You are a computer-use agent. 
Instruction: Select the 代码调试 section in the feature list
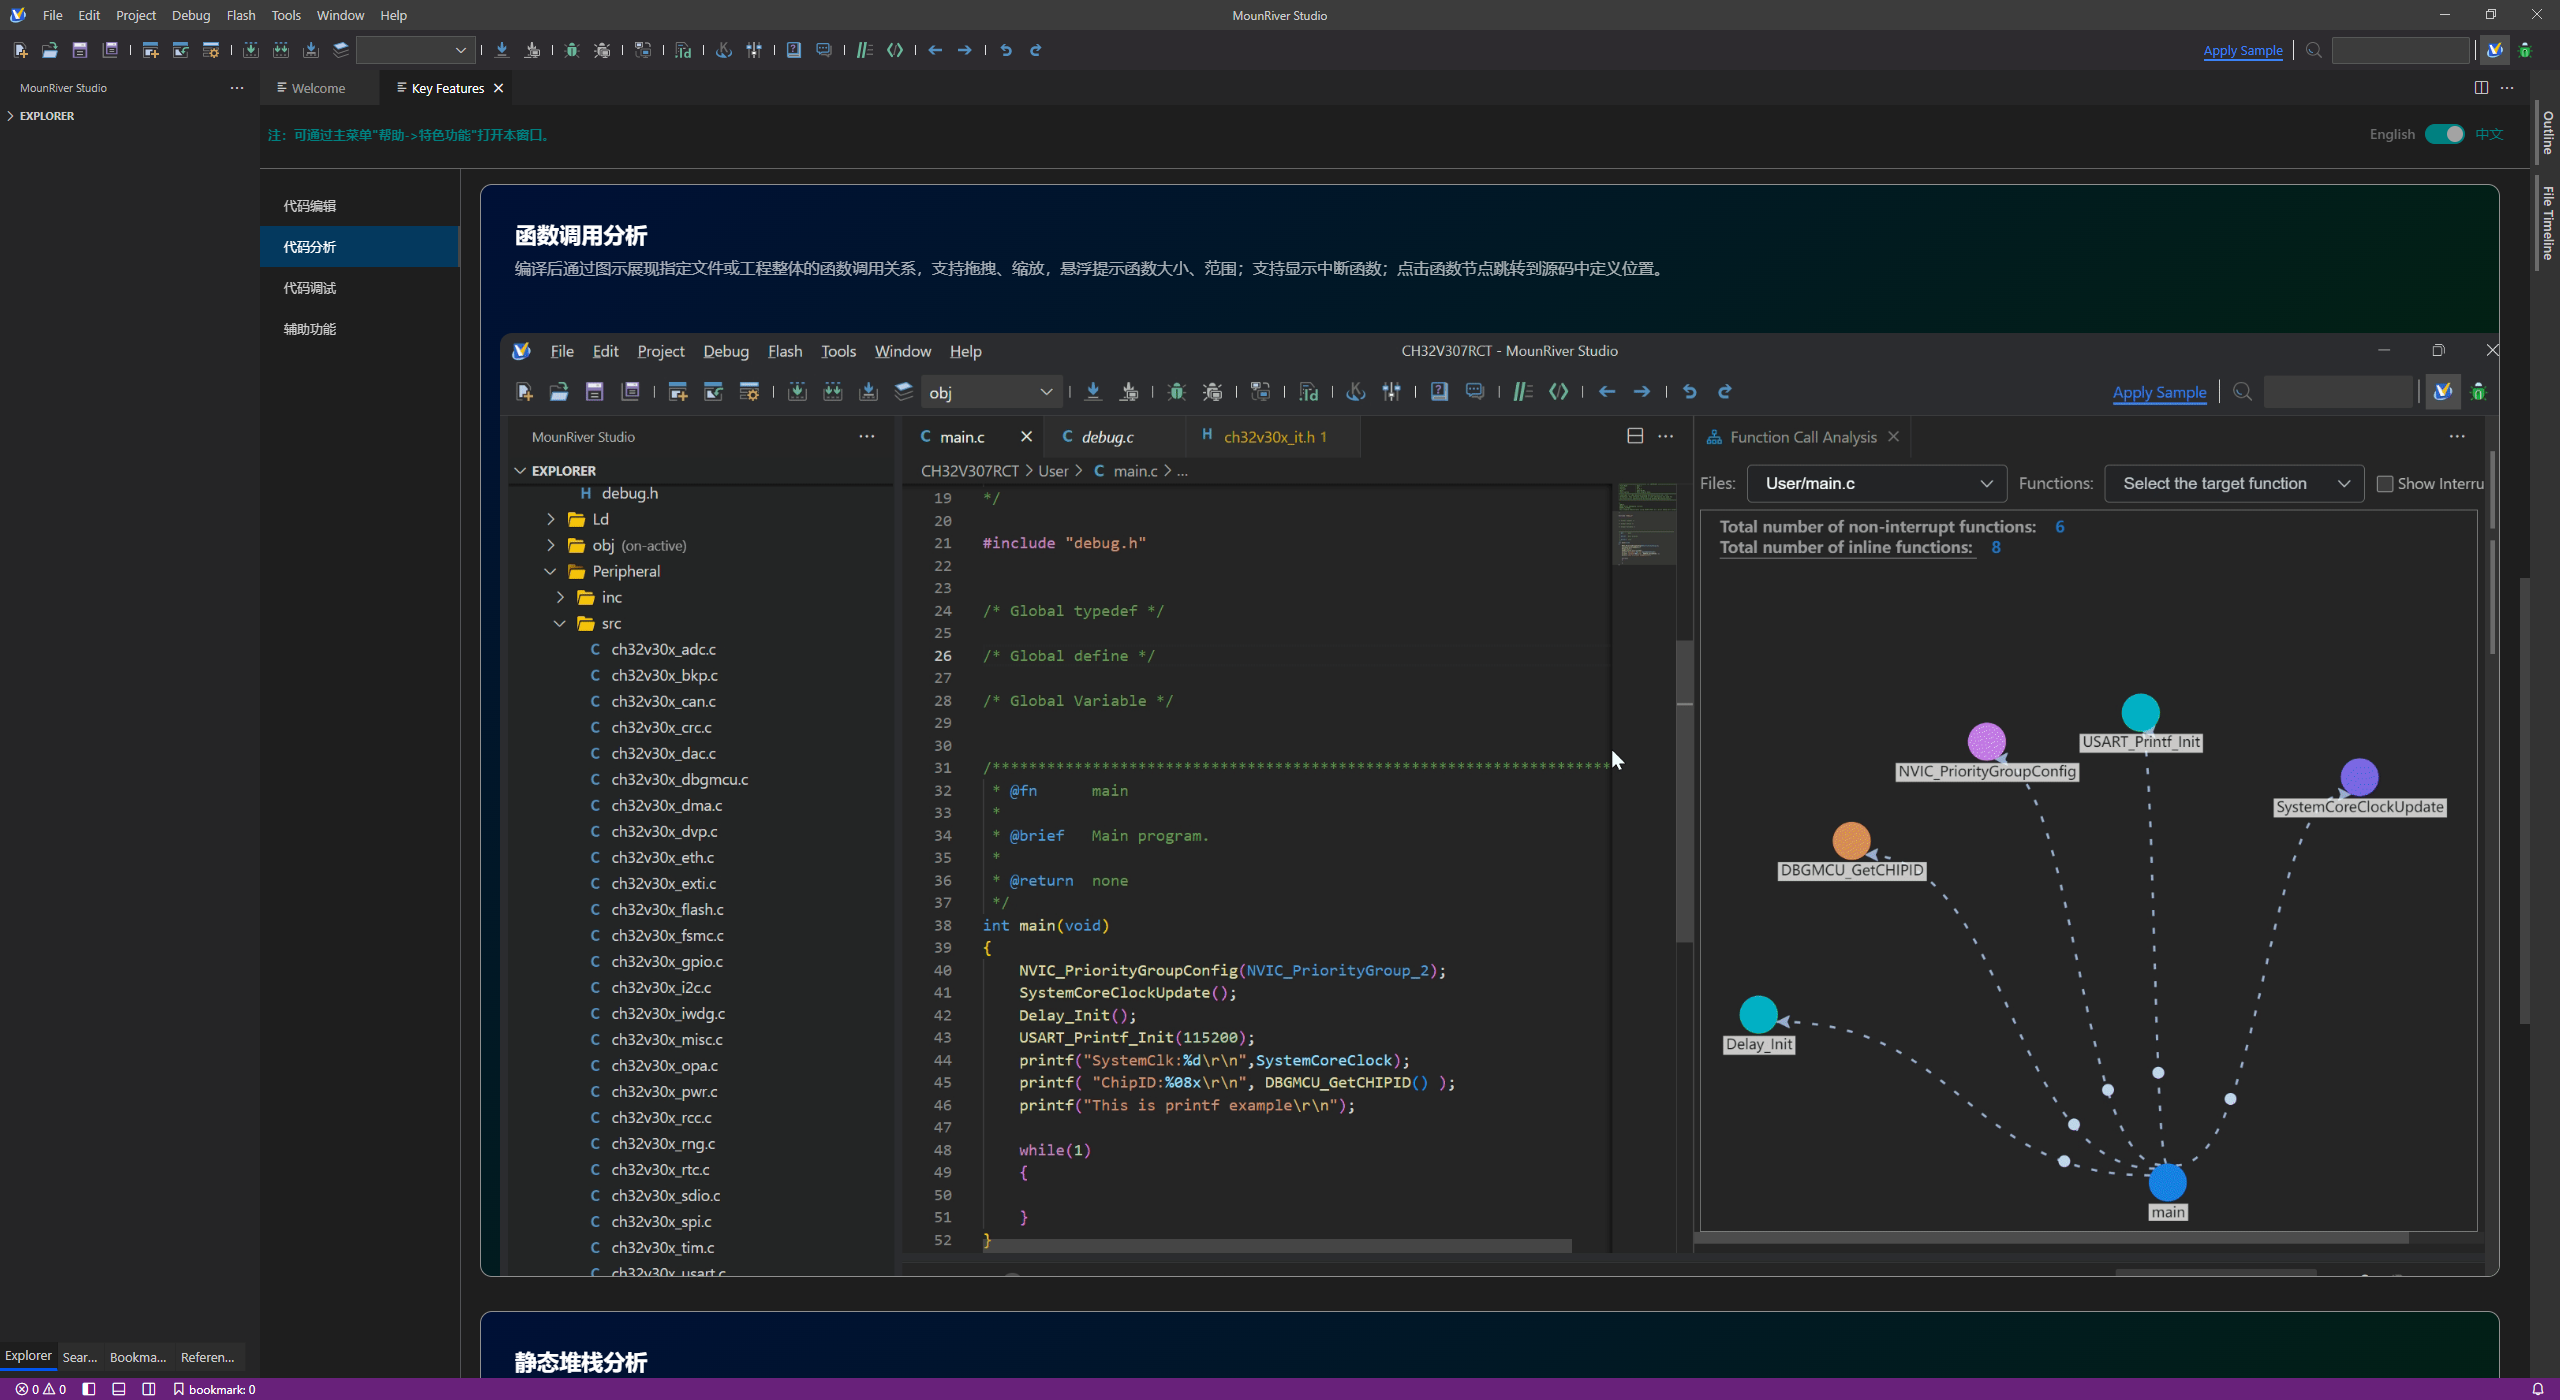pos(310,288)
